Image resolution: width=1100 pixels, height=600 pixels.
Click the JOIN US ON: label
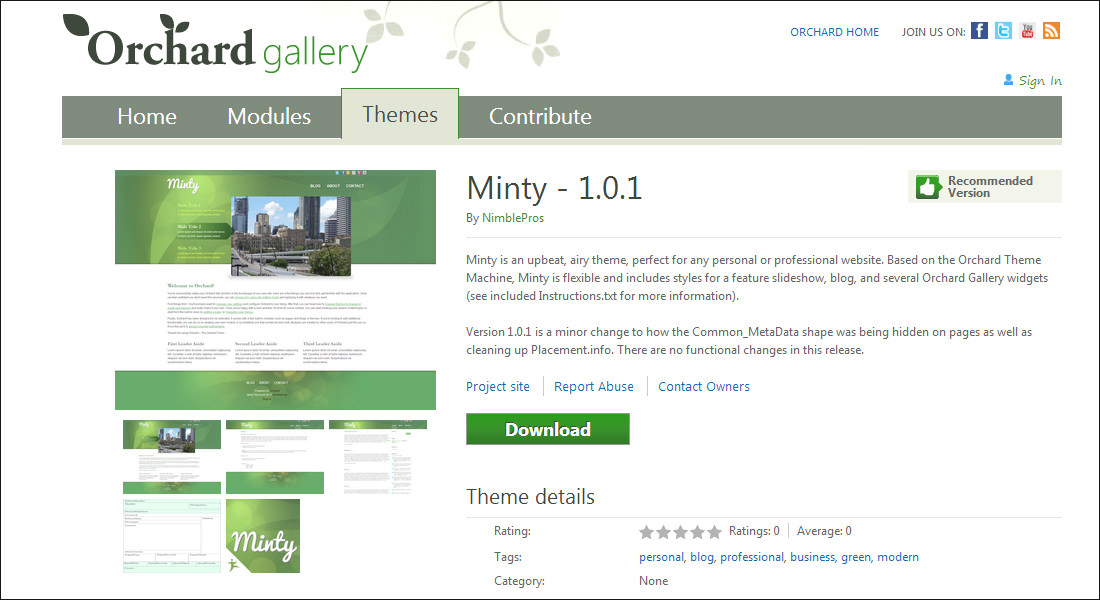934,32
